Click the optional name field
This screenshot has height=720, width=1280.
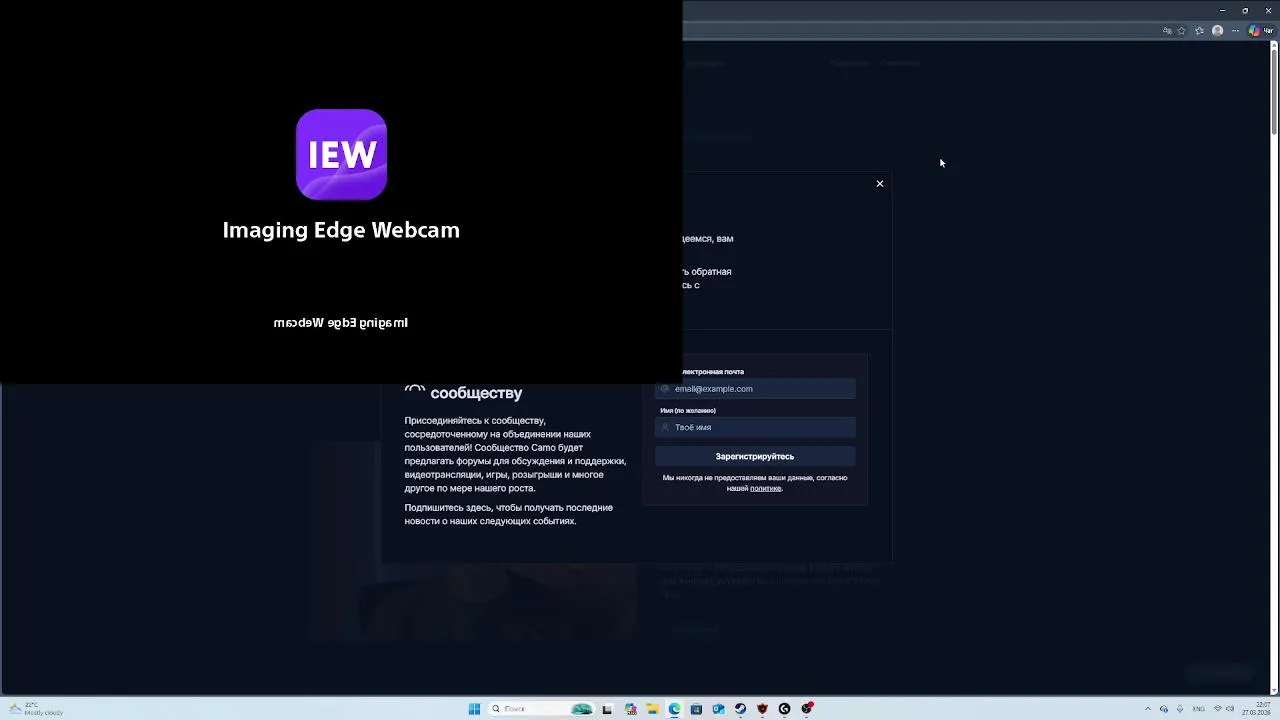click(755, 427)
